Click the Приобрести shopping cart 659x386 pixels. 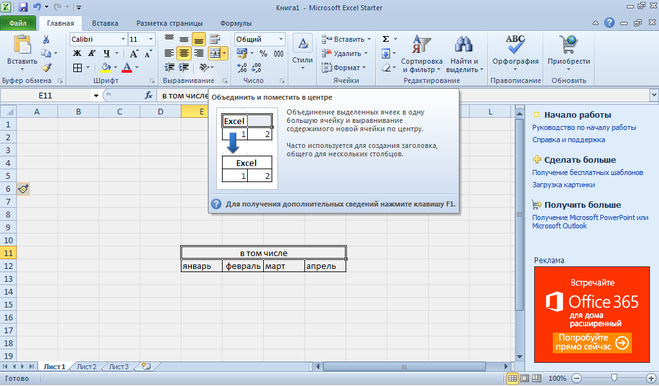[x=568, y=45]
